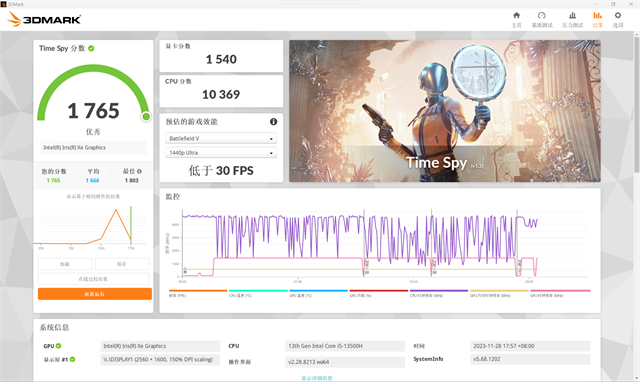Image resolution: width=640 pixels, height=382 pixels.
Task: Open the Options gear icon
Action: [x=618, y=16]
